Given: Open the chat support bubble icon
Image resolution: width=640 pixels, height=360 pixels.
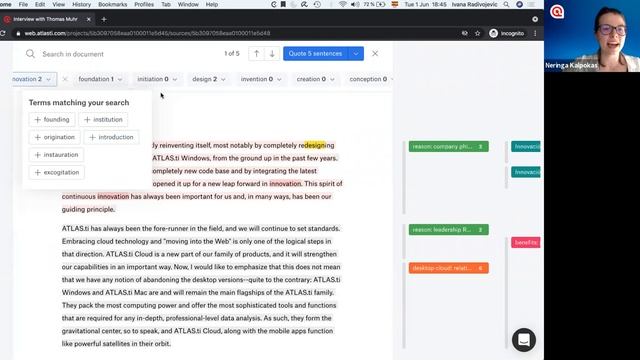Looking at the screenshot, I should [524, 340].
